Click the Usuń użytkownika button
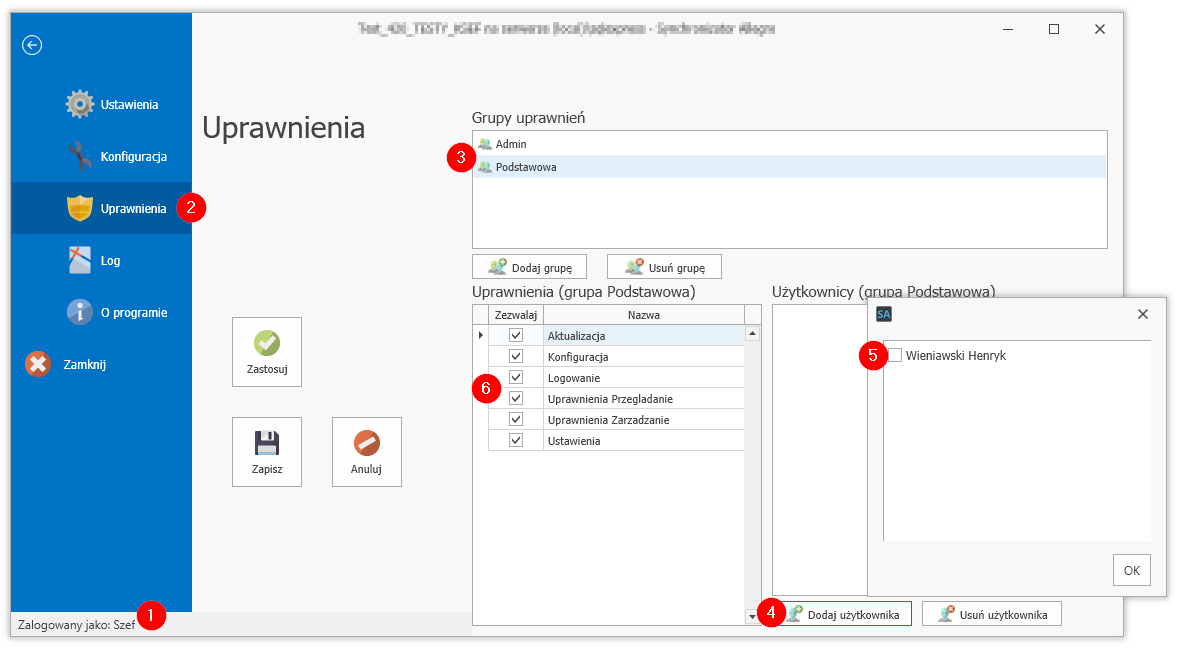This screenshot has width=1182, height=655. 991,614
